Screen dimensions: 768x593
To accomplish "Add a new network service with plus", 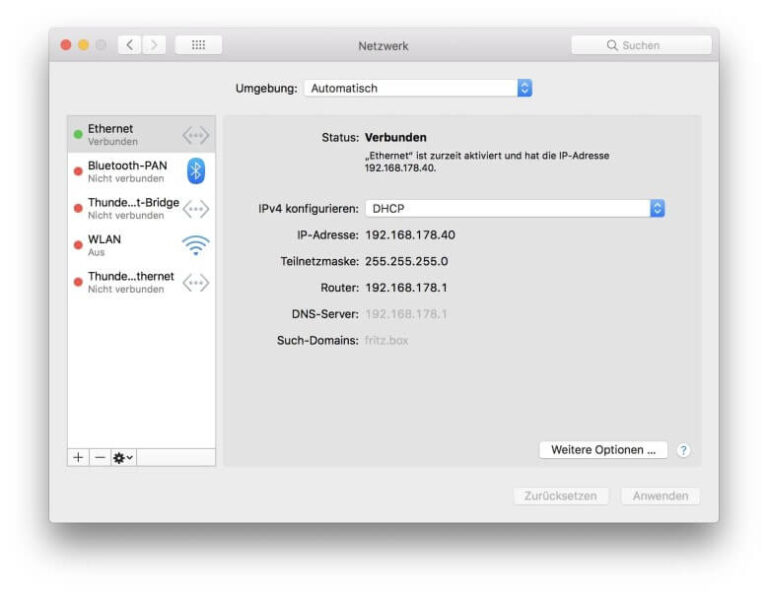I will (x=78, y=457).
